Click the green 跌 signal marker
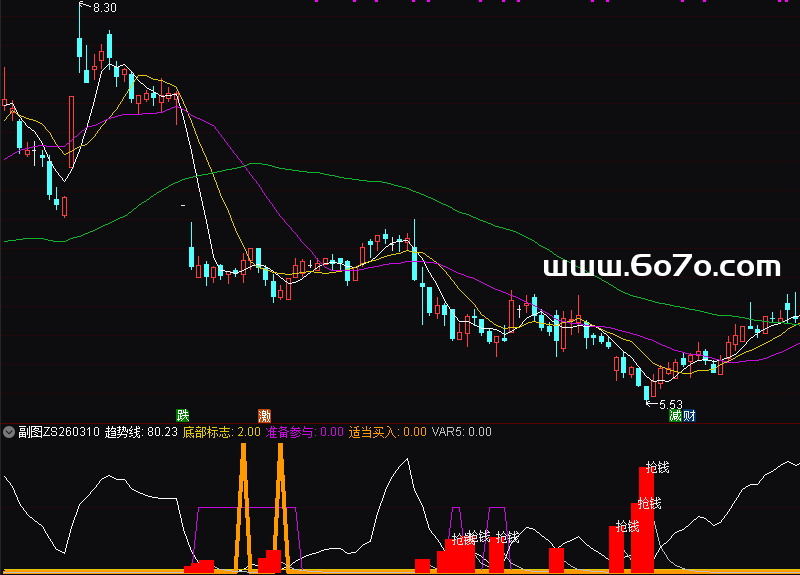 183,415
